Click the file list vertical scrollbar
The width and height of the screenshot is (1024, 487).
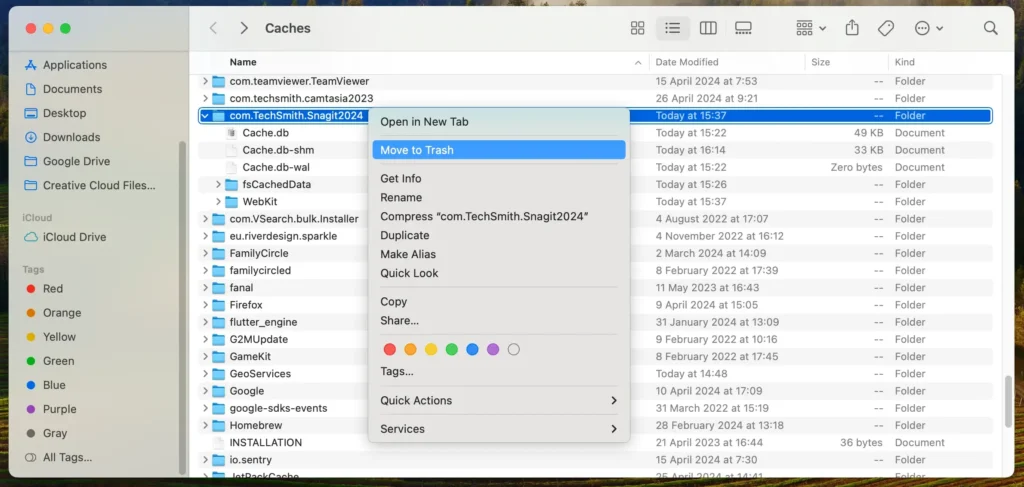point(1008,401)
